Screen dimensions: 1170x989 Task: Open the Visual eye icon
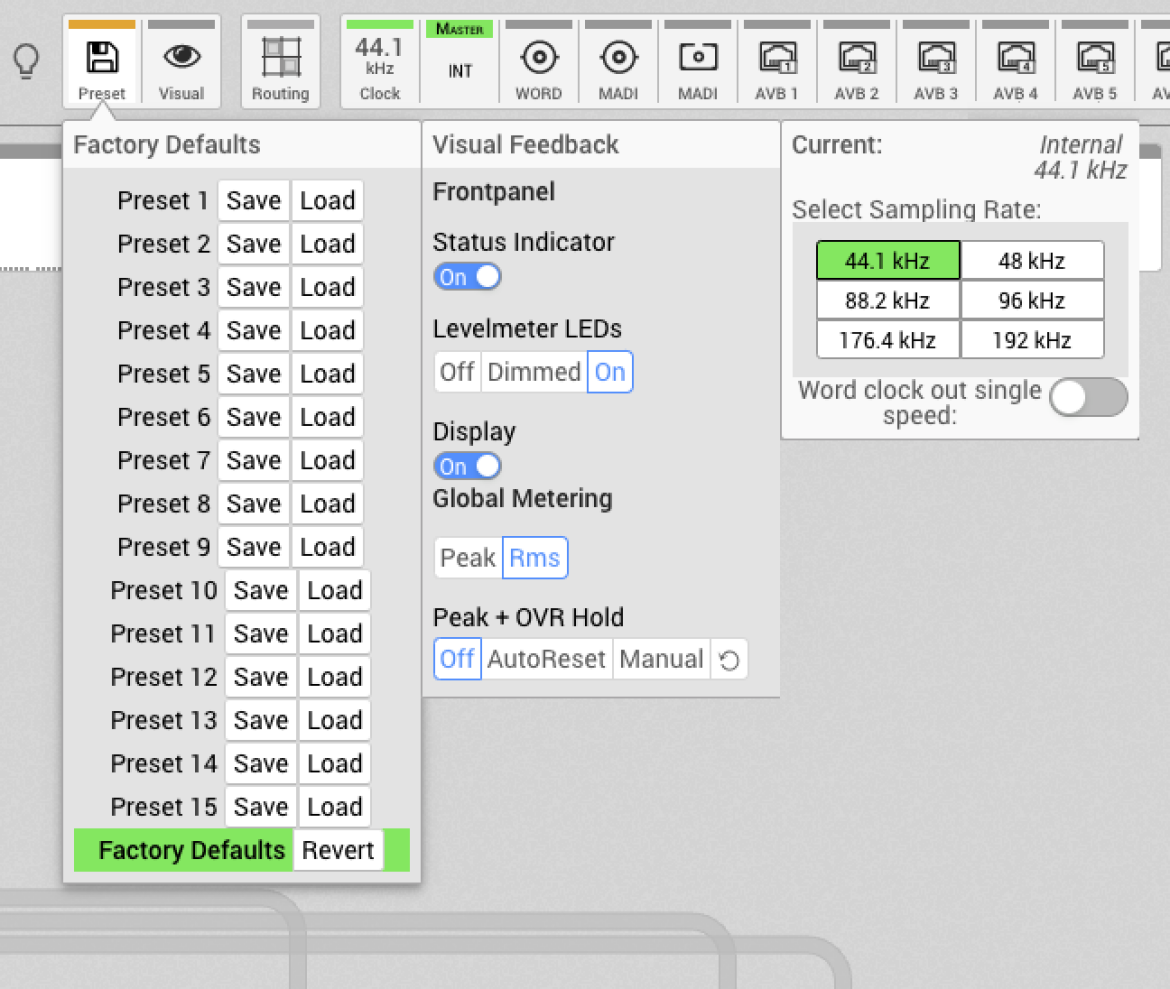pos(181,57)
